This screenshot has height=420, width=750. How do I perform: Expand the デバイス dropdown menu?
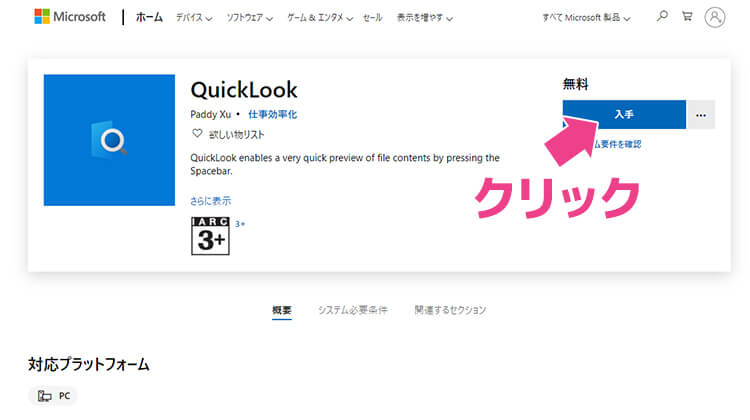tap(194, 18)
